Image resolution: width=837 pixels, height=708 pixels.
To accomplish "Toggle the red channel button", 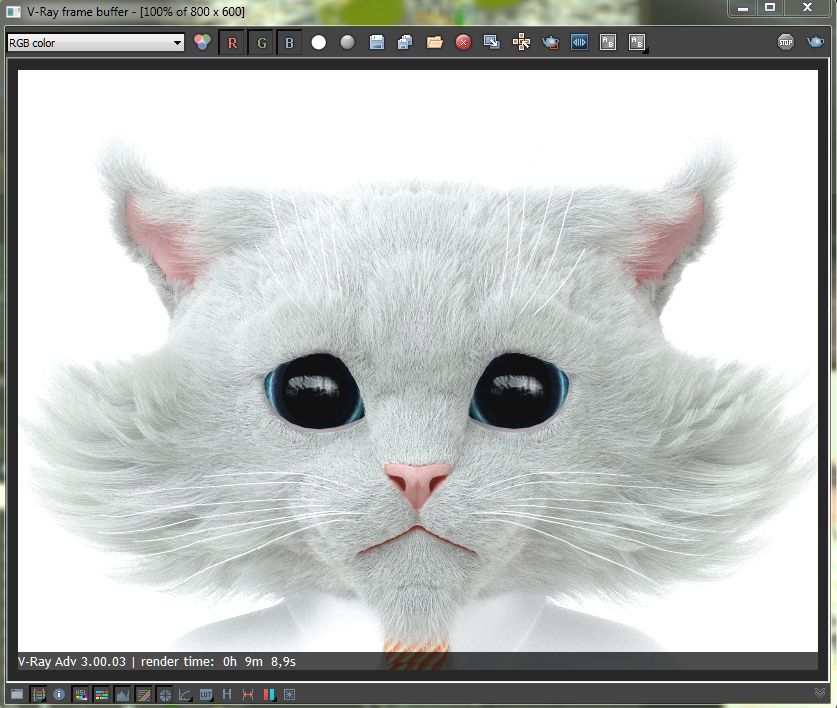I will [x=232, y=43].
